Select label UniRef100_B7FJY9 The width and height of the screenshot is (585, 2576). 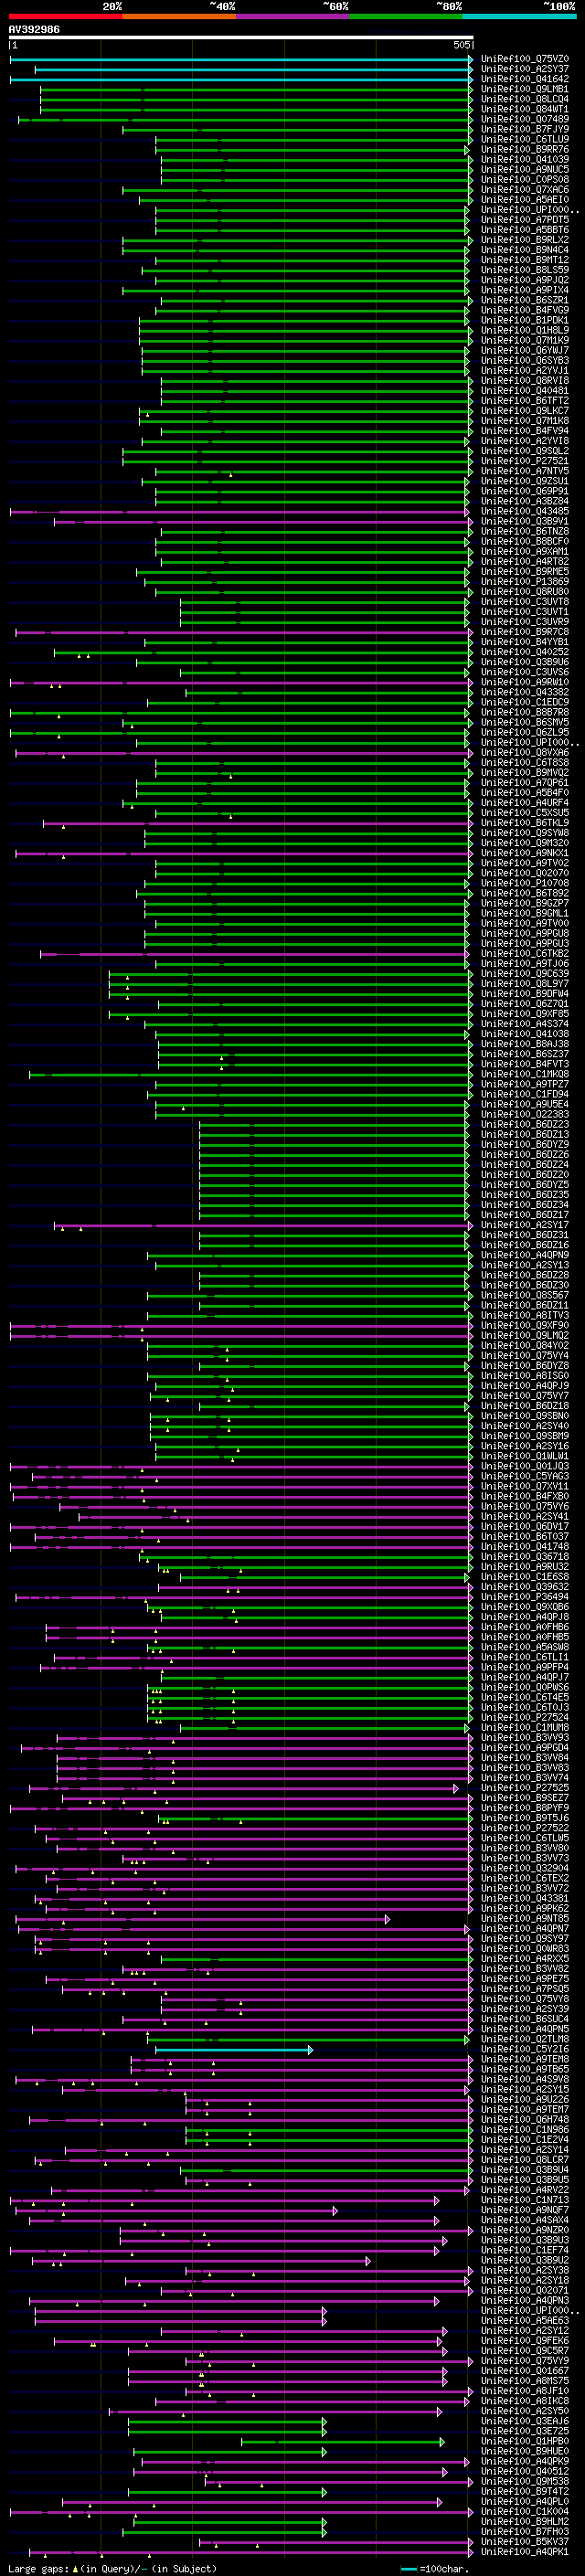tap(525, 129)
